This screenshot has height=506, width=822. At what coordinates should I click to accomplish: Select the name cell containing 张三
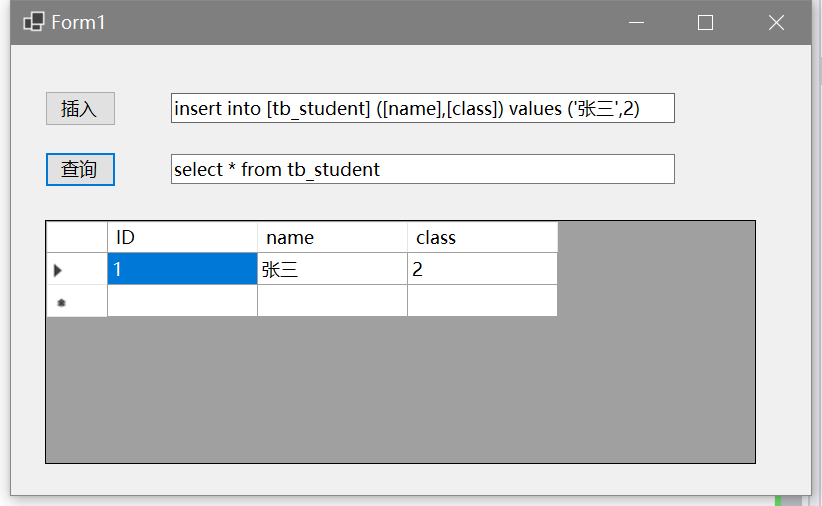(x=332, y=269)
